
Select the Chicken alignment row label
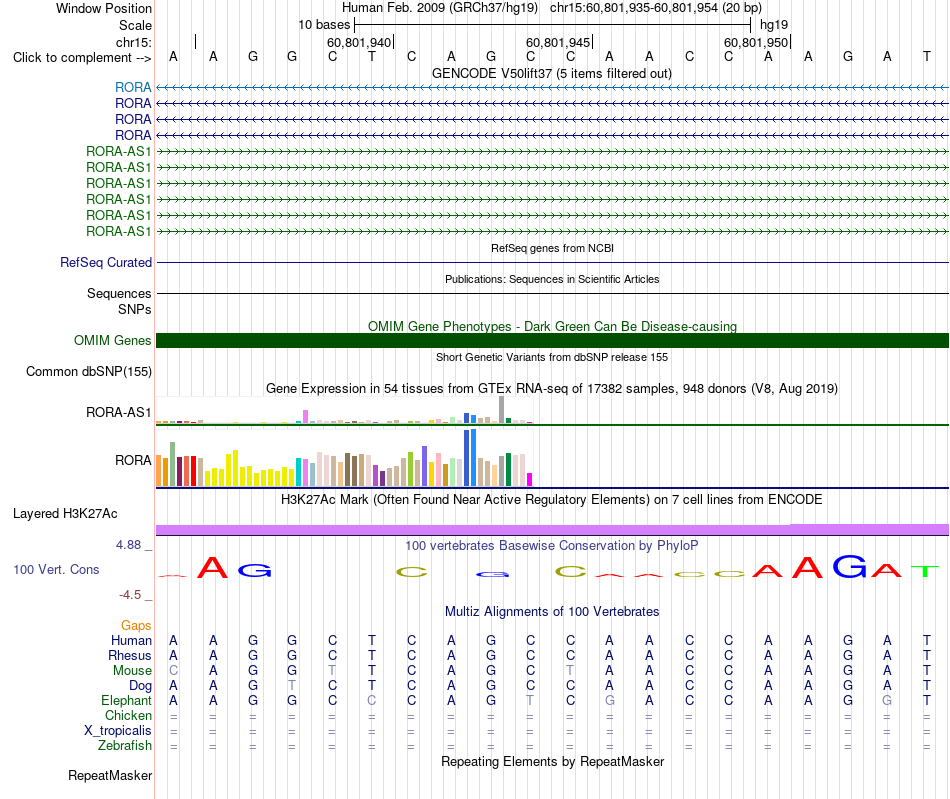tap(128, 716)
